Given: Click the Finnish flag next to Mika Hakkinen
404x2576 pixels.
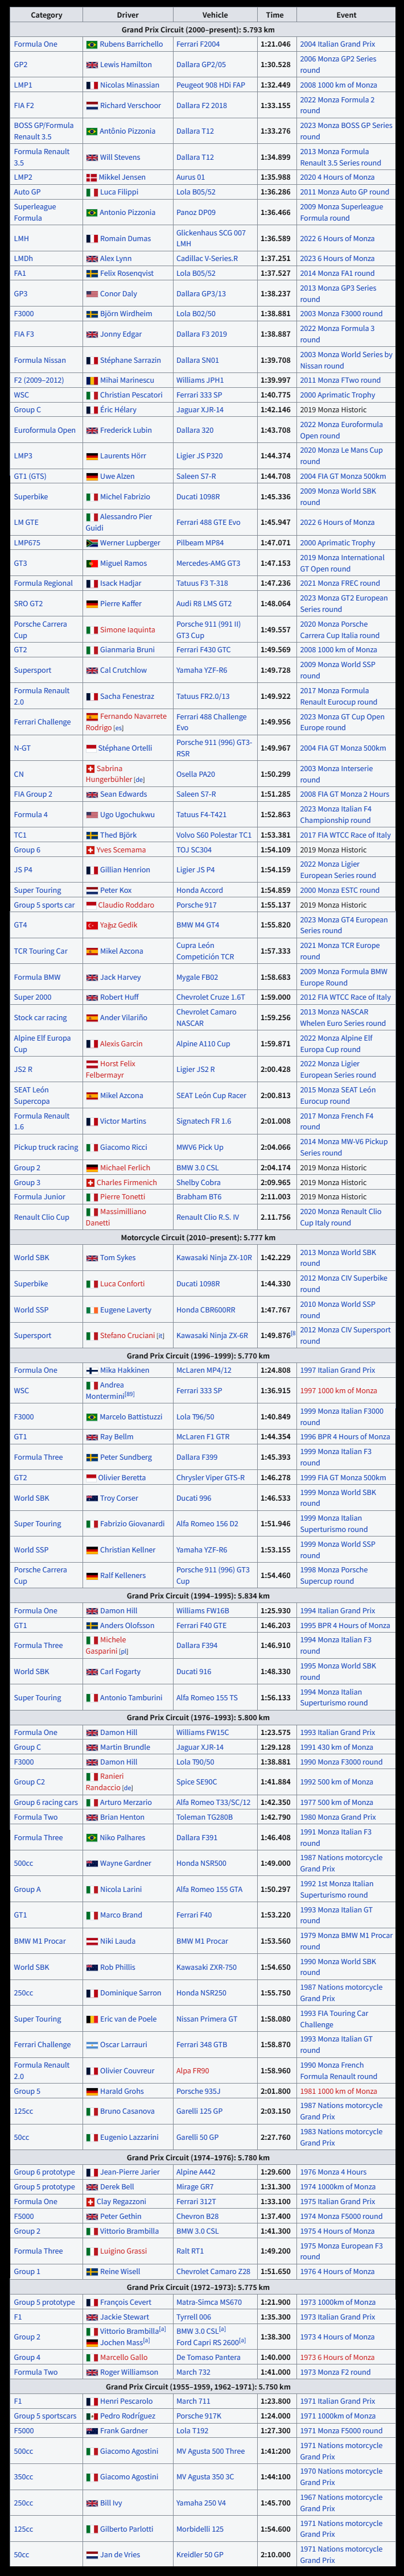Looking at the screenshot, I should [x=91, y=1370].
